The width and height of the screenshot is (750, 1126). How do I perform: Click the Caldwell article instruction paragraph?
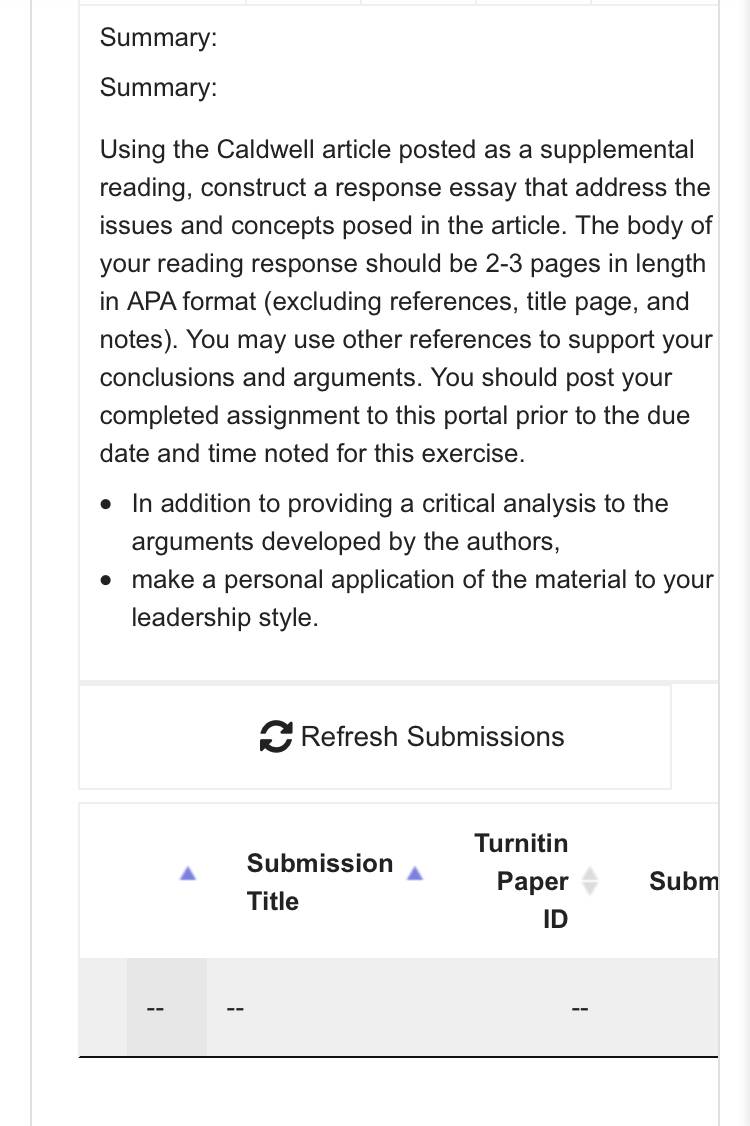coord(406,302)
